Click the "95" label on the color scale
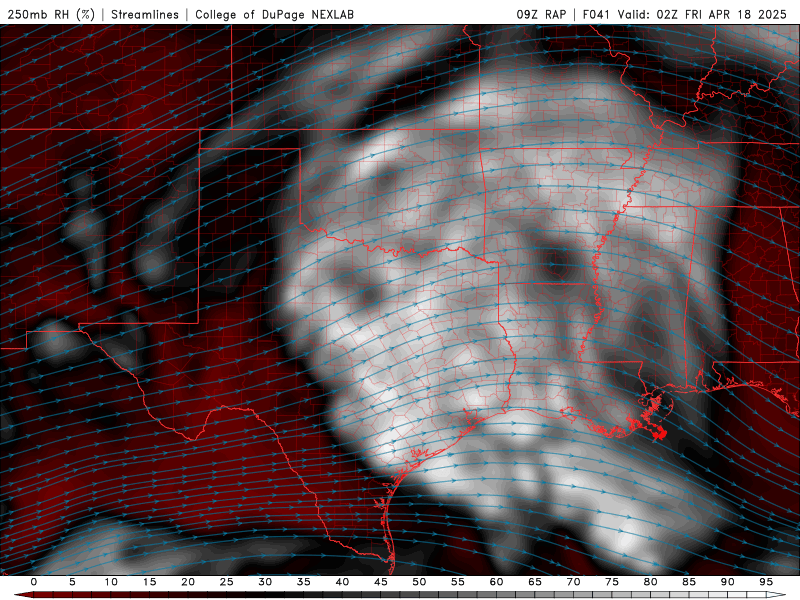Image resolution: width=800 pixels, height=600 pixels. 766,582
